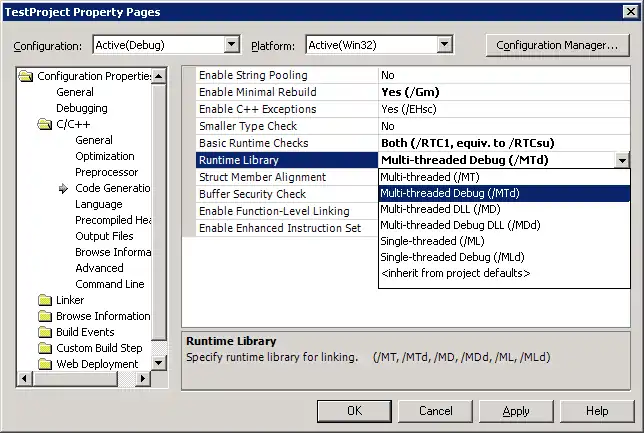
Task: Click the Build Events folder icon
Action: pos(45,332)
